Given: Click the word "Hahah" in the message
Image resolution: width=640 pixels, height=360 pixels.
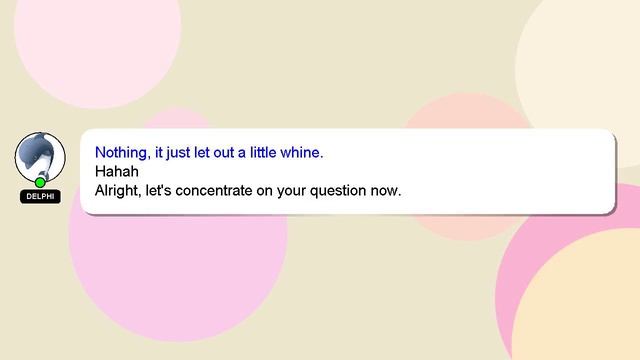Looking at the screenshot, I should pos(117,171).
